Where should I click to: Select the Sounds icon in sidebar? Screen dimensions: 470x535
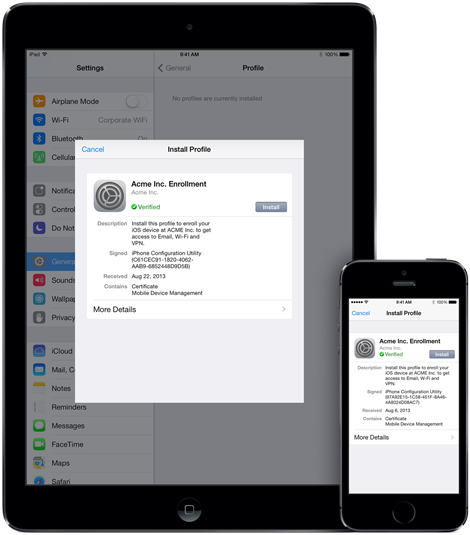point(39,280)
